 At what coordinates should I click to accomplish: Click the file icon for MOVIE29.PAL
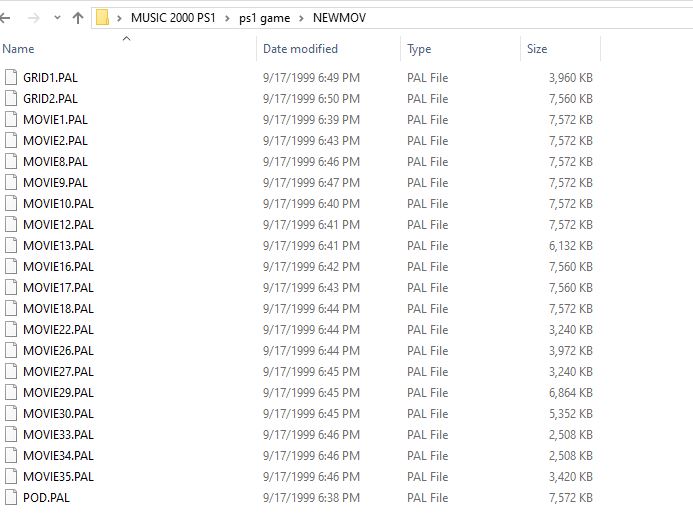click(x=11, y=392)
